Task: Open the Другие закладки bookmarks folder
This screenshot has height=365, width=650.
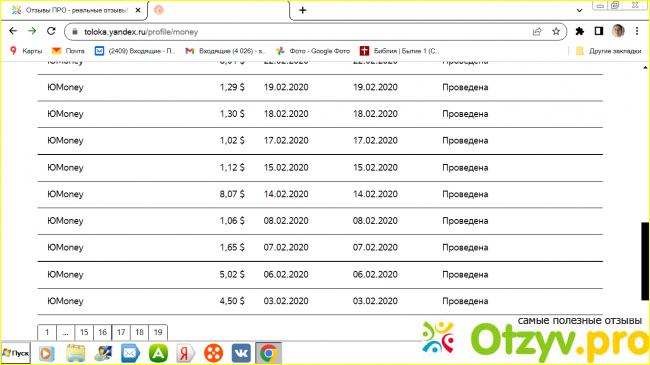Action: (x=608, y=51)
